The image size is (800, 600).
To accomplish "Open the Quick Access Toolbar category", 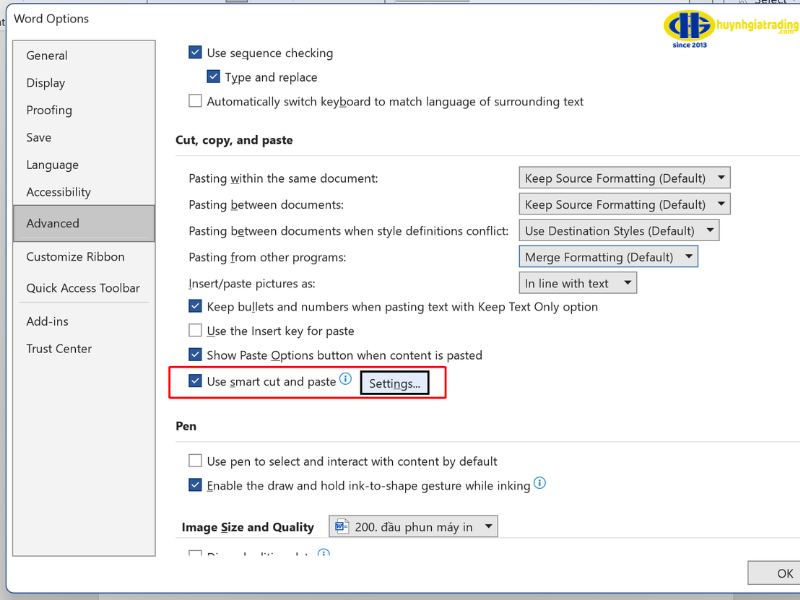I will pos(83,288).
